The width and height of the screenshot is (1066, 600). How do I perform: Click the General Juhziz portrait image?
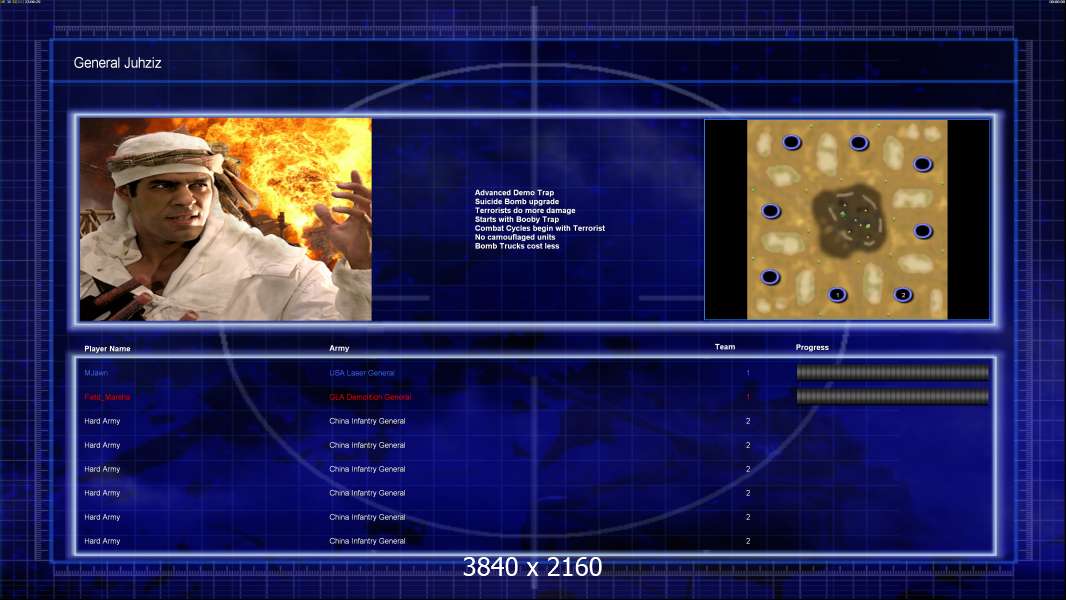[226, 219]
